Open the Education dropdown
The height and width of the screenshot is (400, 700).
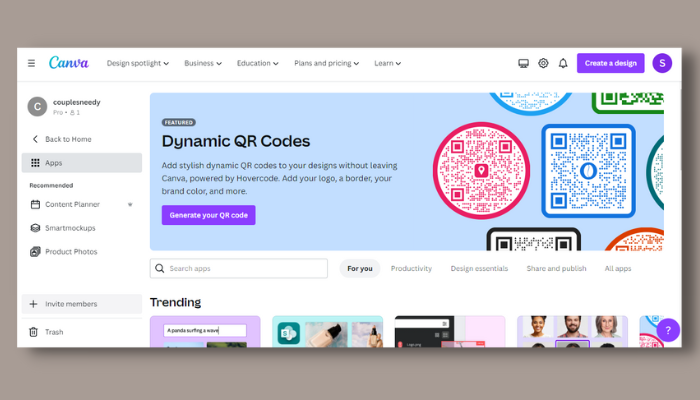tap(258, 63)
